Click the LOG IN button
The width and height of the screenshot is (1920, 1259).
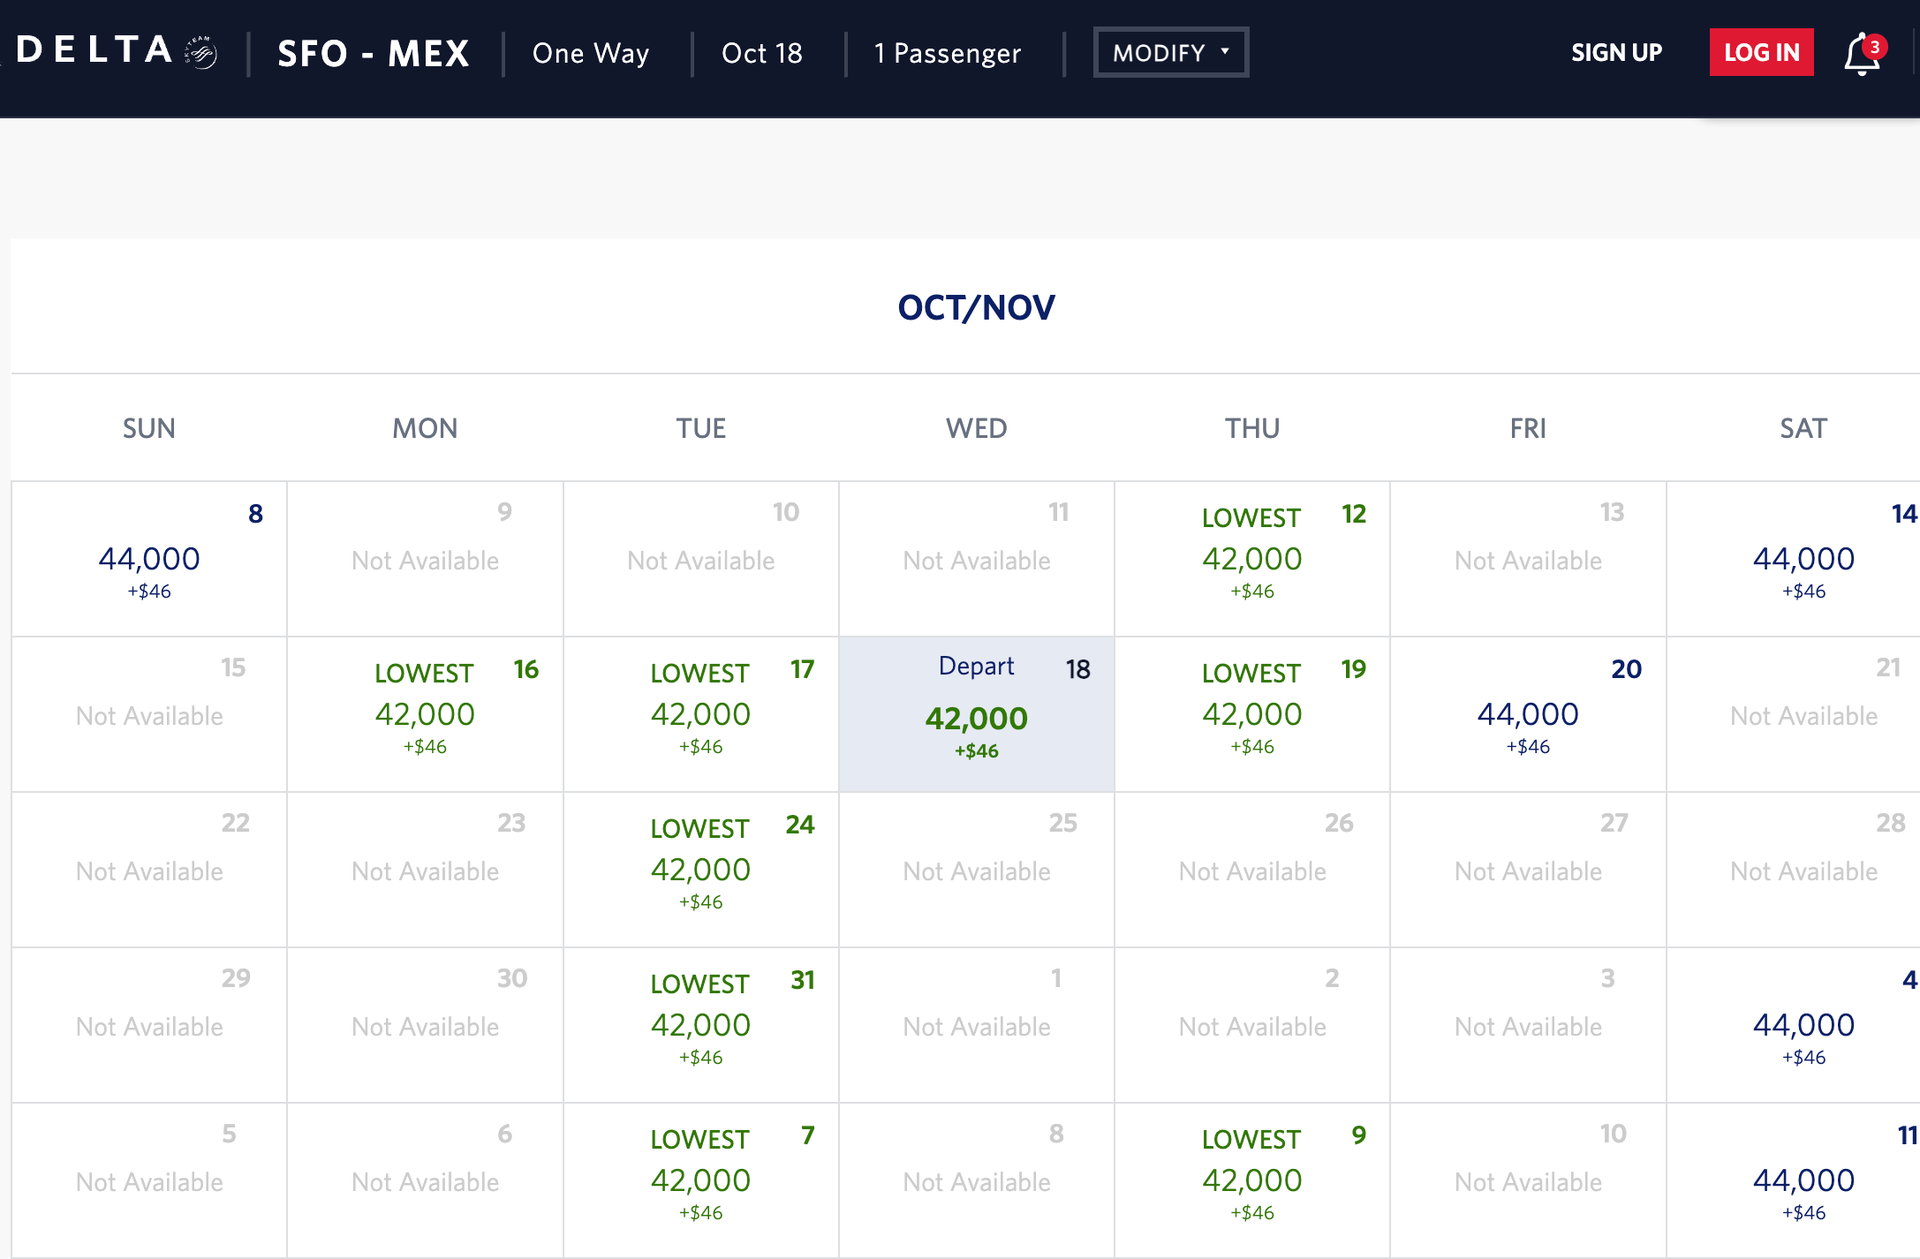1761,52
